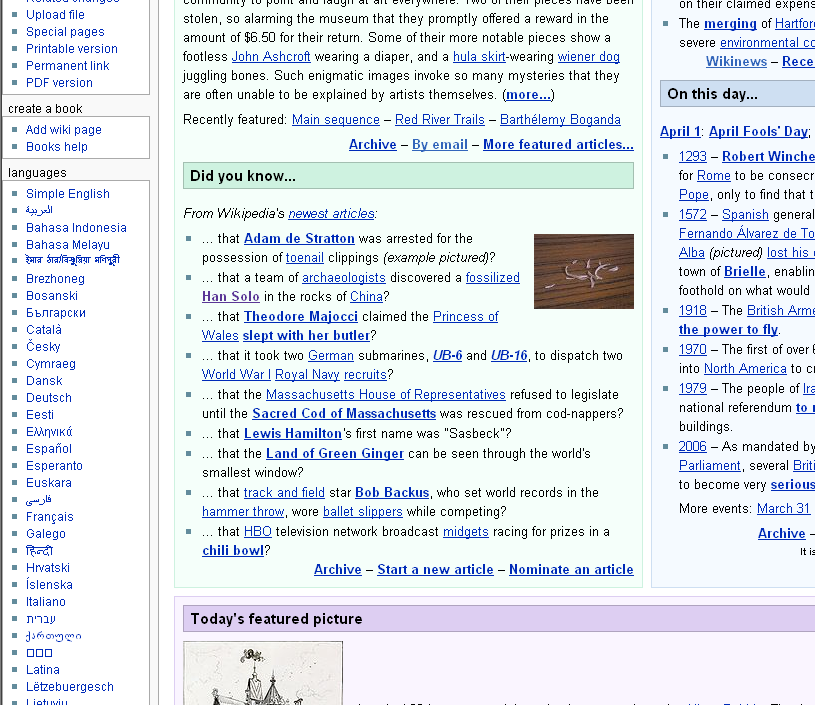
Task: Go to Special pages
Action: [65, 32]
